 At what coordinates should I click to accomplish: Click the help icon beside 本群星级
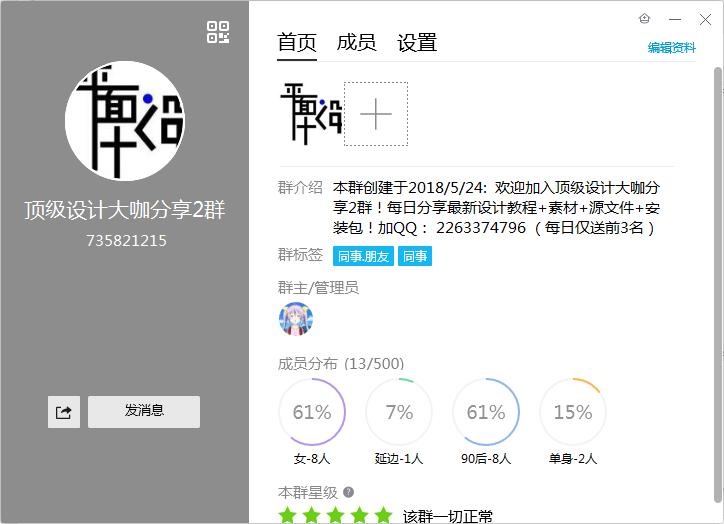(x=349, y=493)
